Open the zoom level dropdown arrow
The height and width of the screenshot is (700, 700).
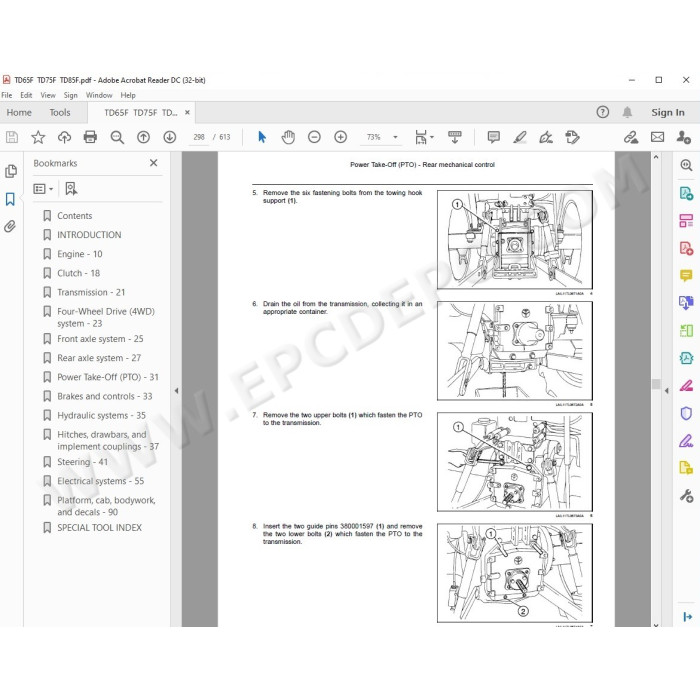[x=395, y=137]
